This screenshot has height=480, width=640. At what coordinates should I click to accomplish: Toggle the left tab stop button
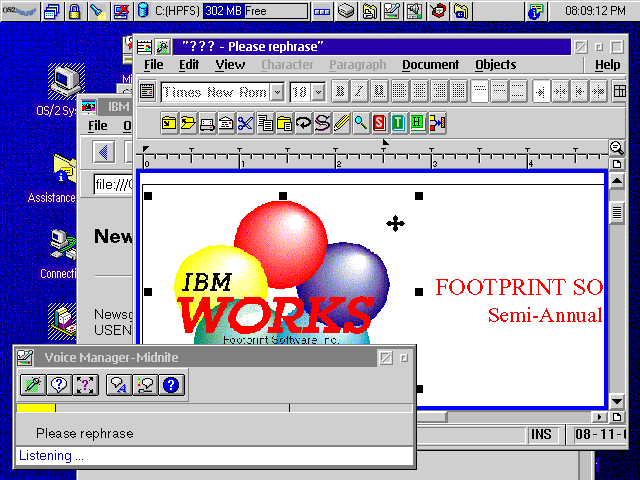tap(541, 91)
